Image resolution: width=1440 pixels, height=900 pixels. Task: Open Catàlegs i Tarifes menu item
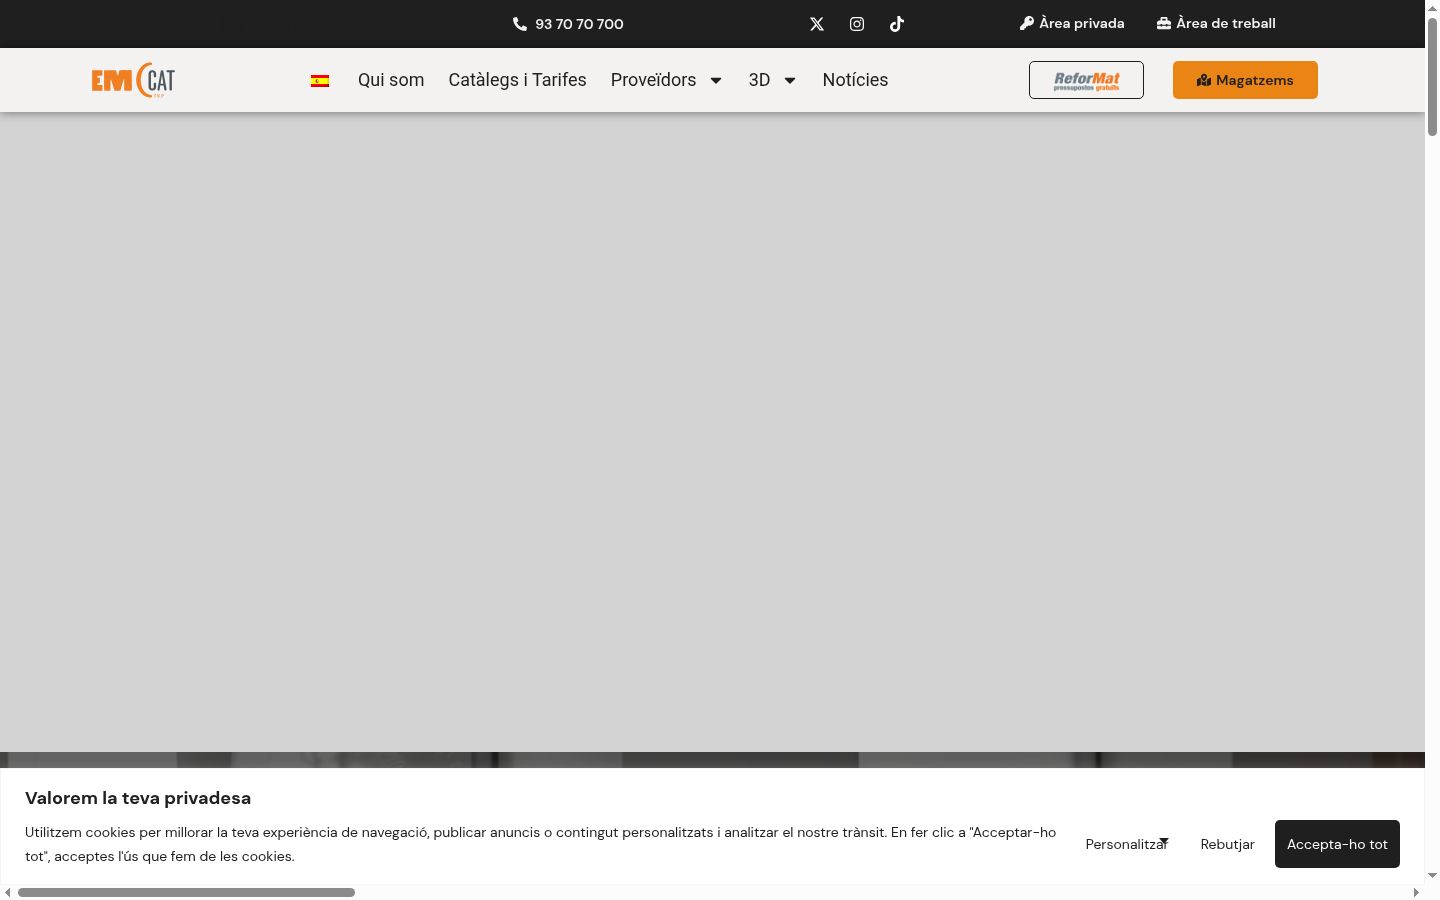point(517,80)
